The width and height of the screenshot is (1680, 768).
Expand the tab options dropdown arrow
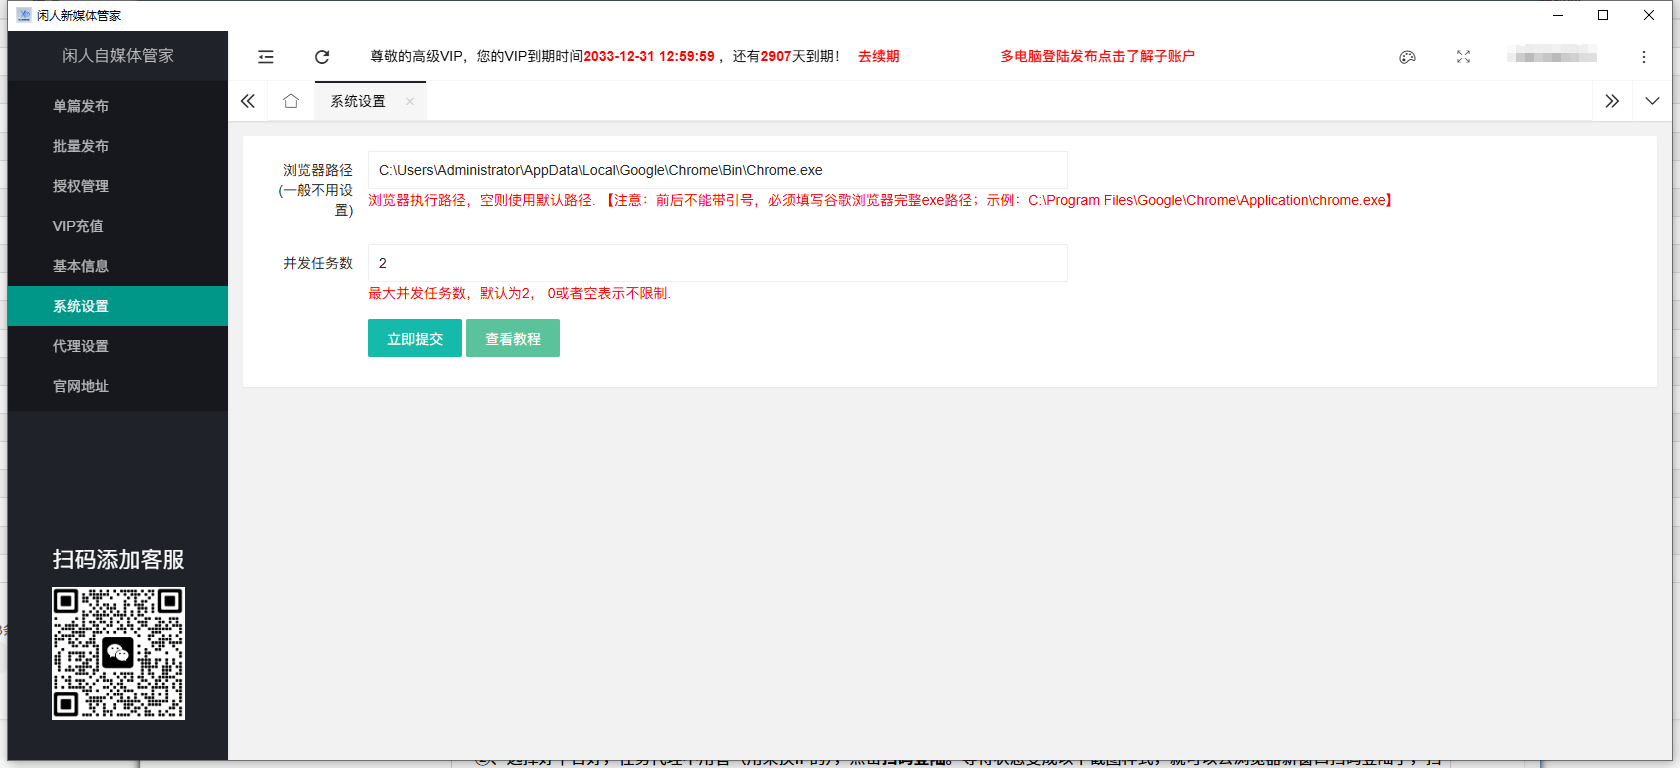click(1652, 101)
